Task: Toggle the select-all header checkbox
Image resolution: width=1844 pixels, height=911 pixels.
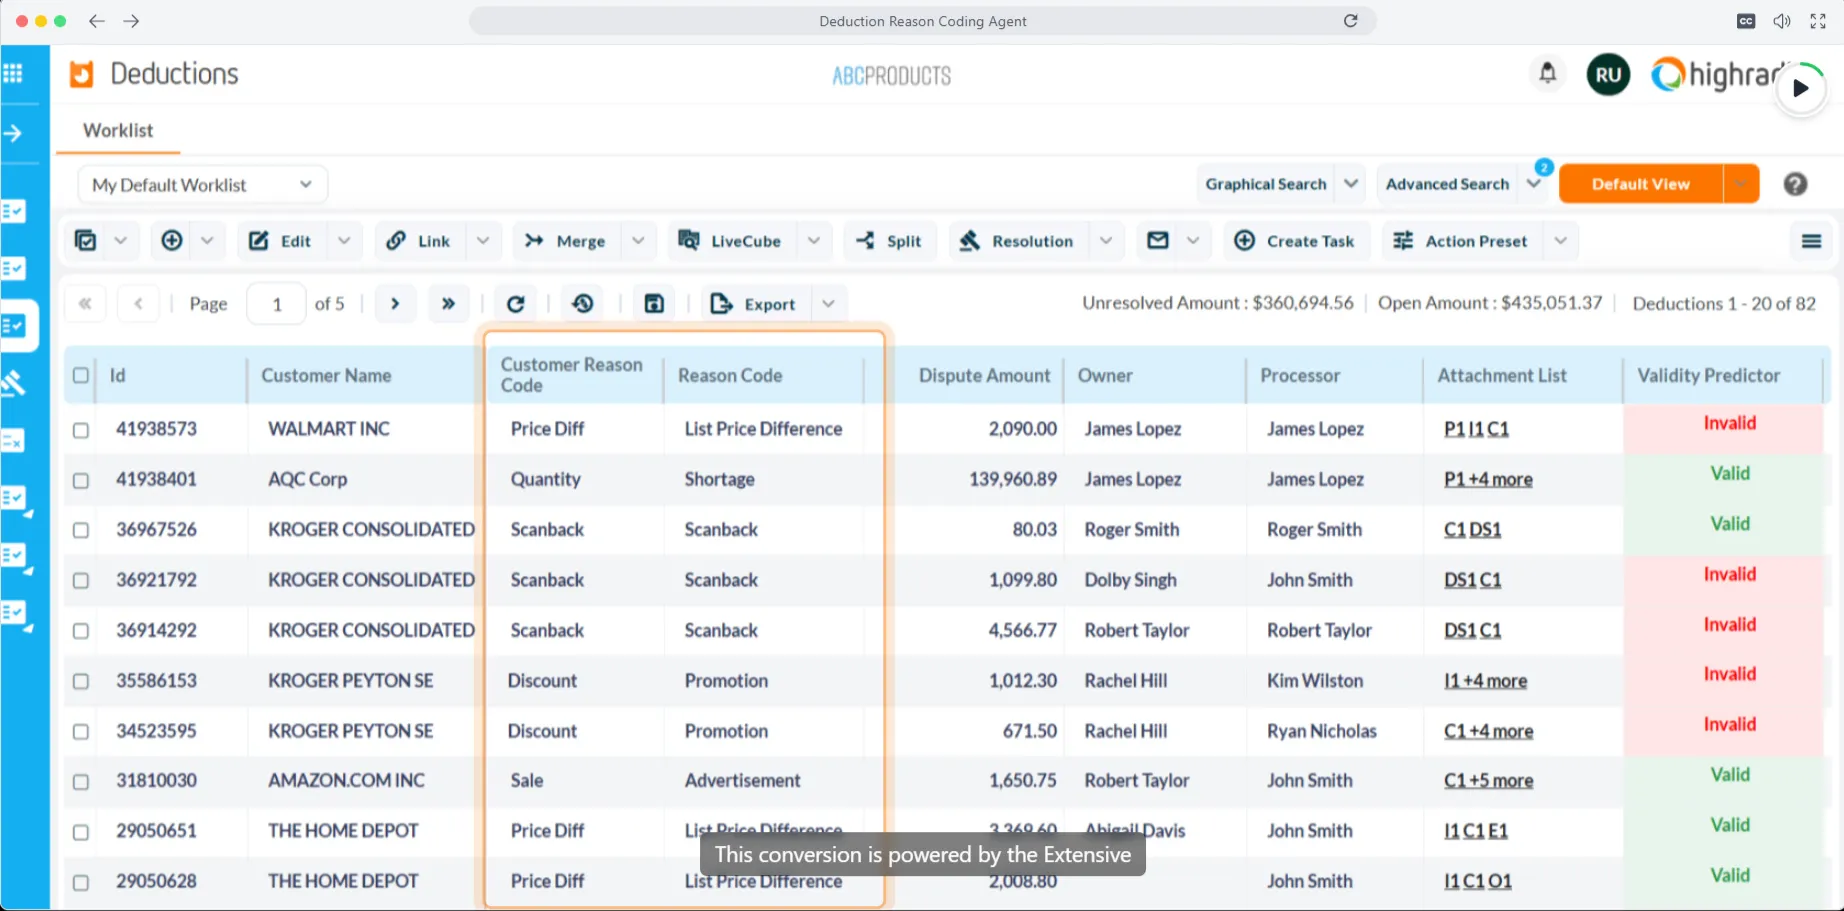Action: 81,376
